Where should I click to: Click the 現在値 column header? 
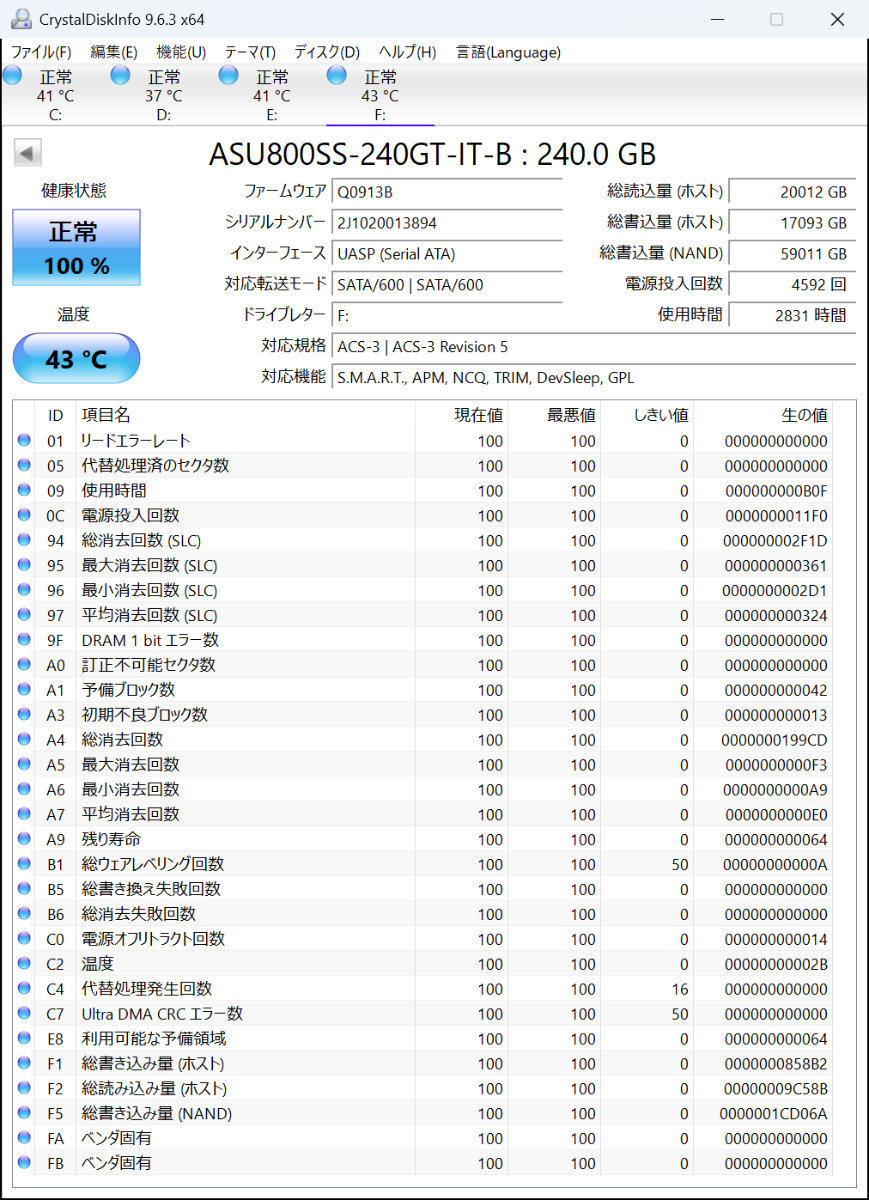coord(461,415)
